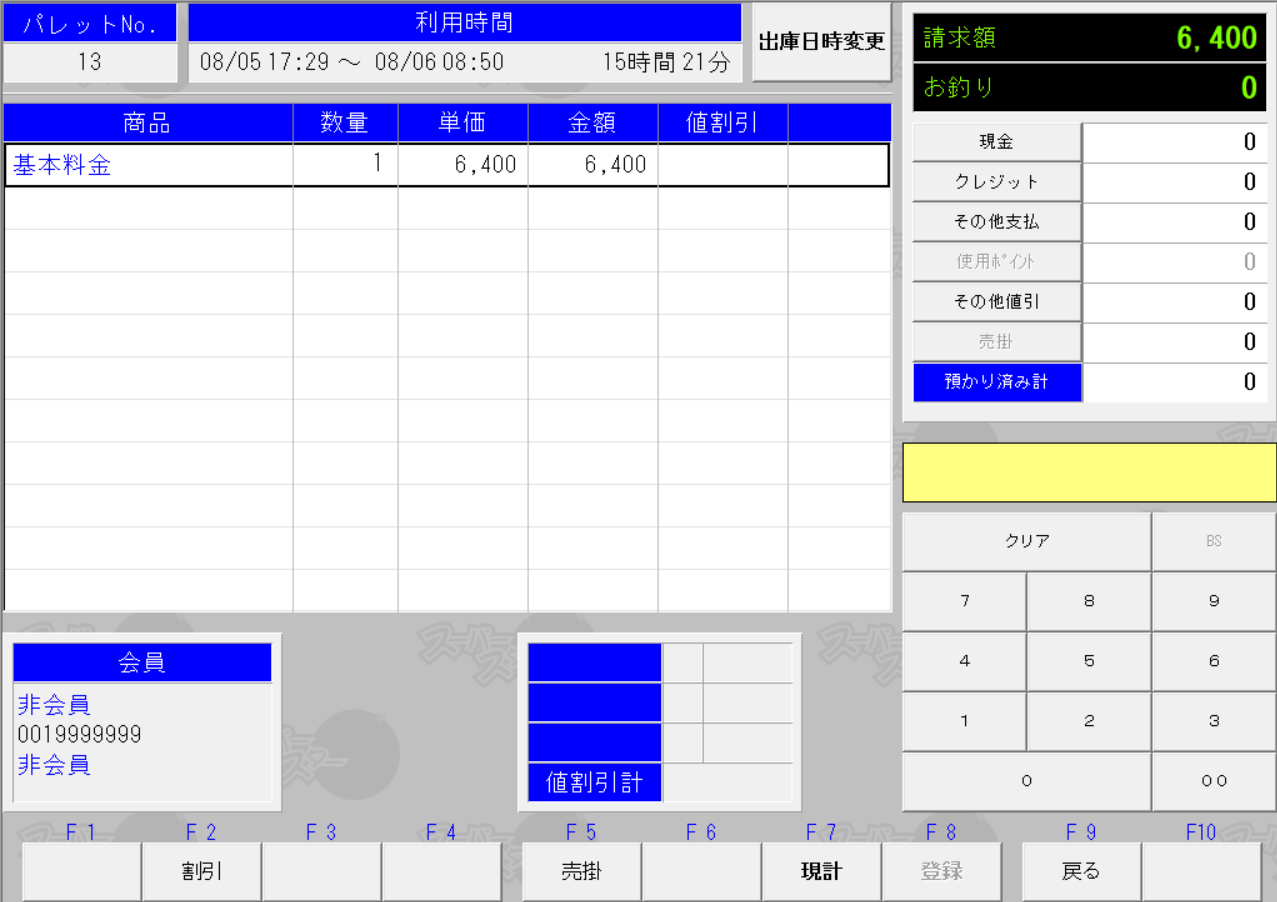Click the 数量 column header
The width and height of the screenshot is (1277, 902).
coord(345,123)
